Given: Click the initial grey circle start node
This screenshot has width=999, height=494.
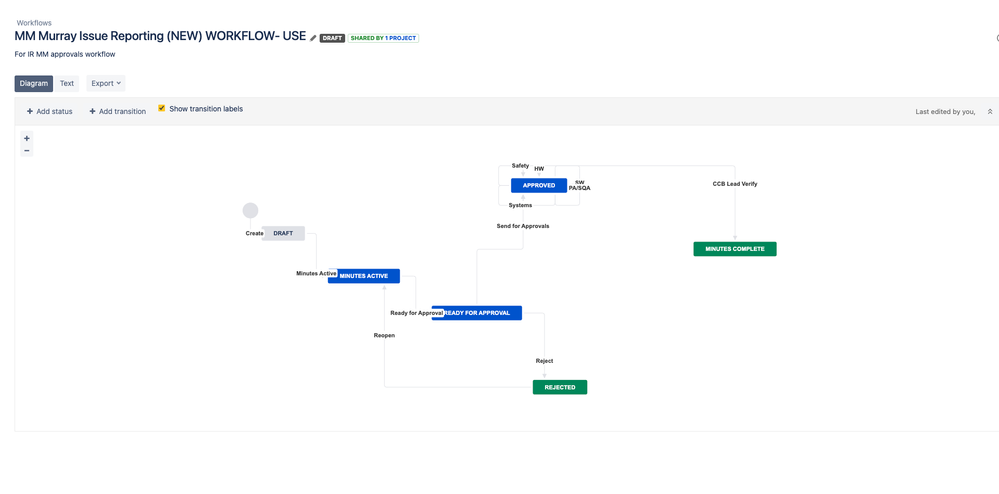Looking at the screenshot, I should click(x=250, y=210).
